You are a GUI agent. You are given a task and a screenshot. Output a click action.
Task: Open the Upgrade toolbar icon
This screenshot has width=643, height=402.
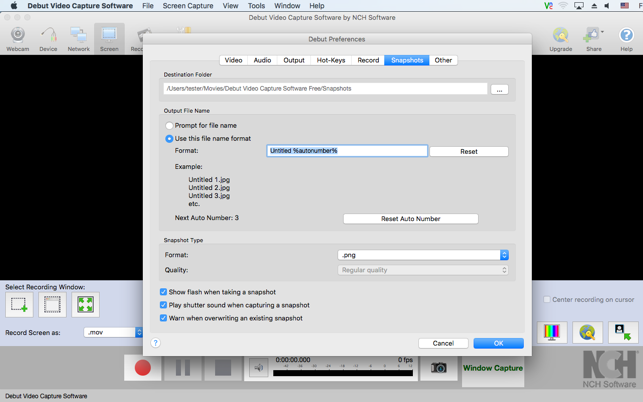[x=560, y=37]
